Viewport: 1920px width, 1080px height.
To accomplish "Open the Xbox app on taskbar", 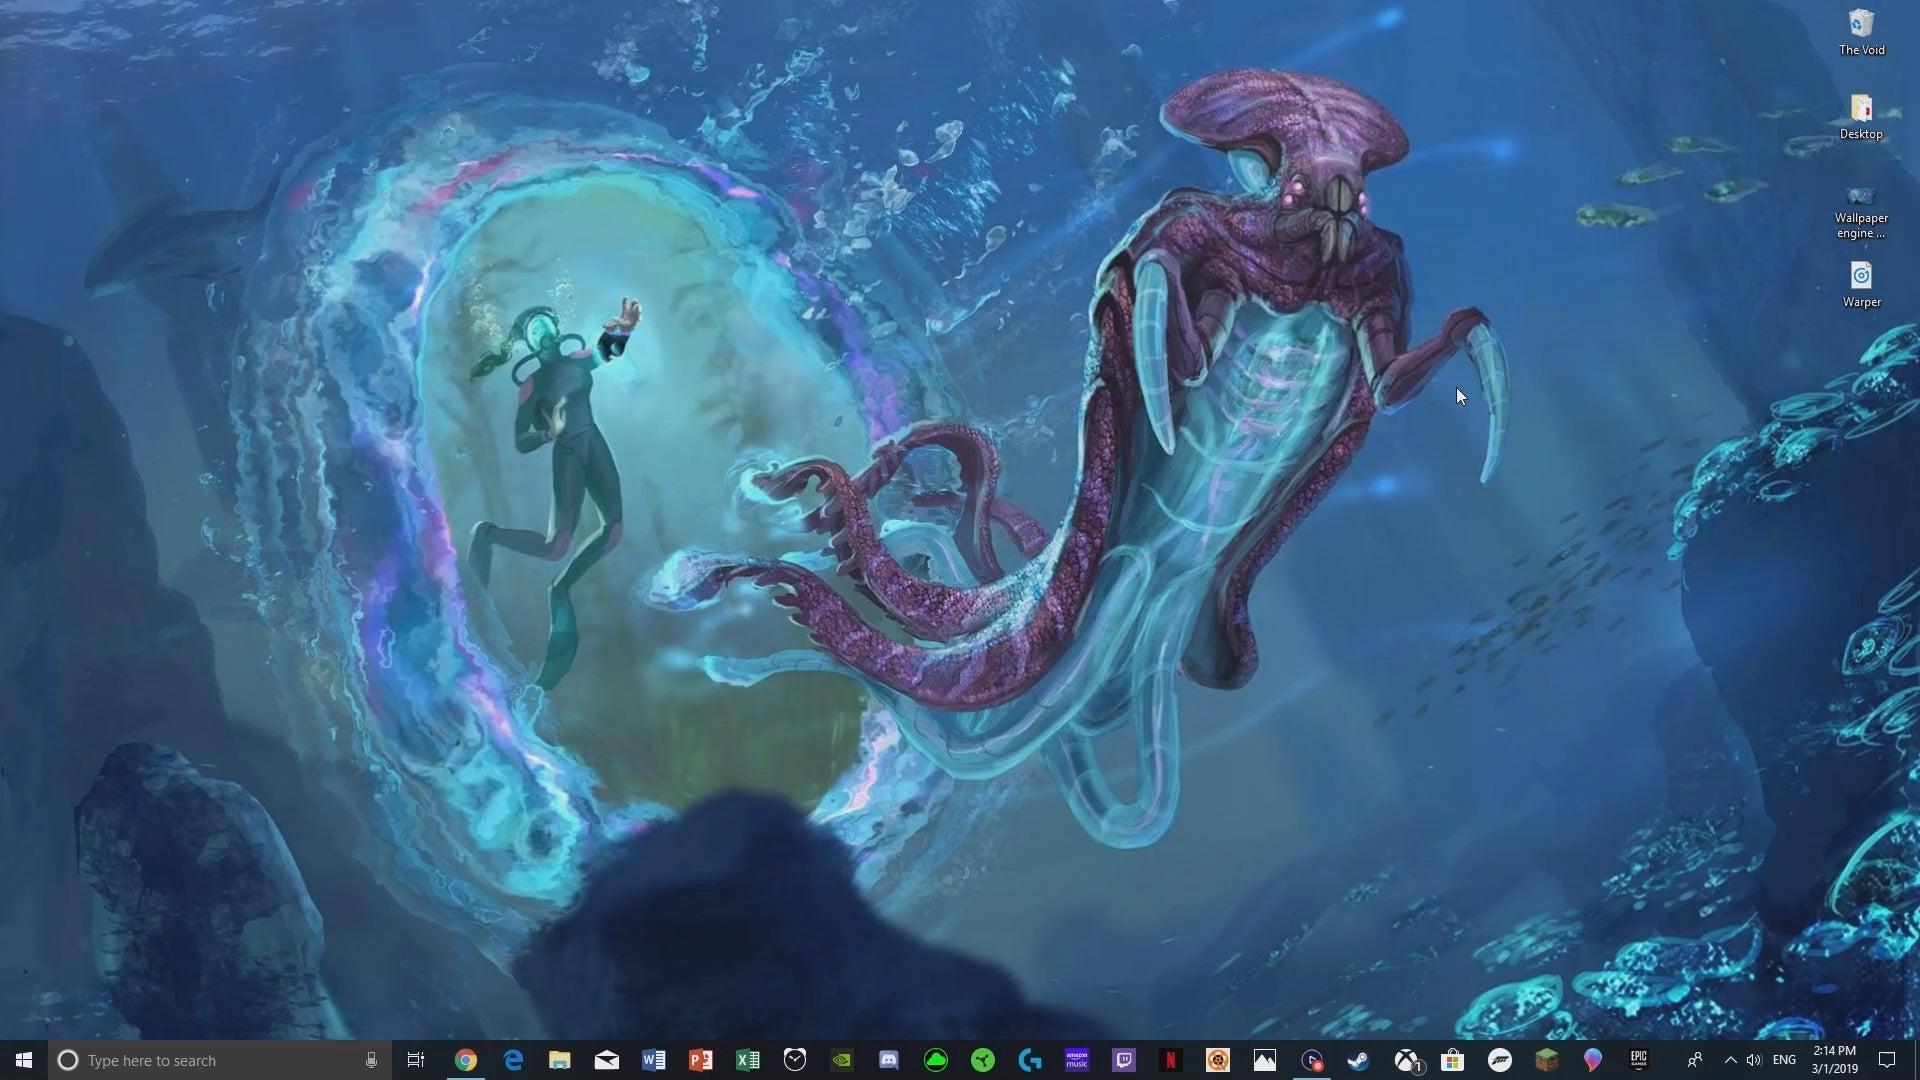I will (x=1406, y=1060).
